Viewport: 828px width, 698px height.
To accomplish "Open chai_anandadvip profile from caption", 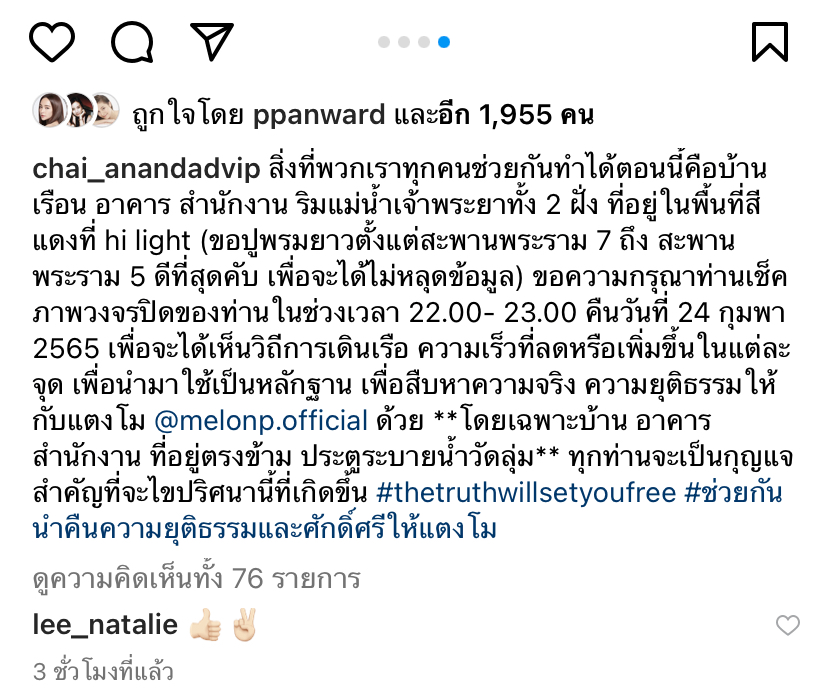I will click(x=146, y=169).
